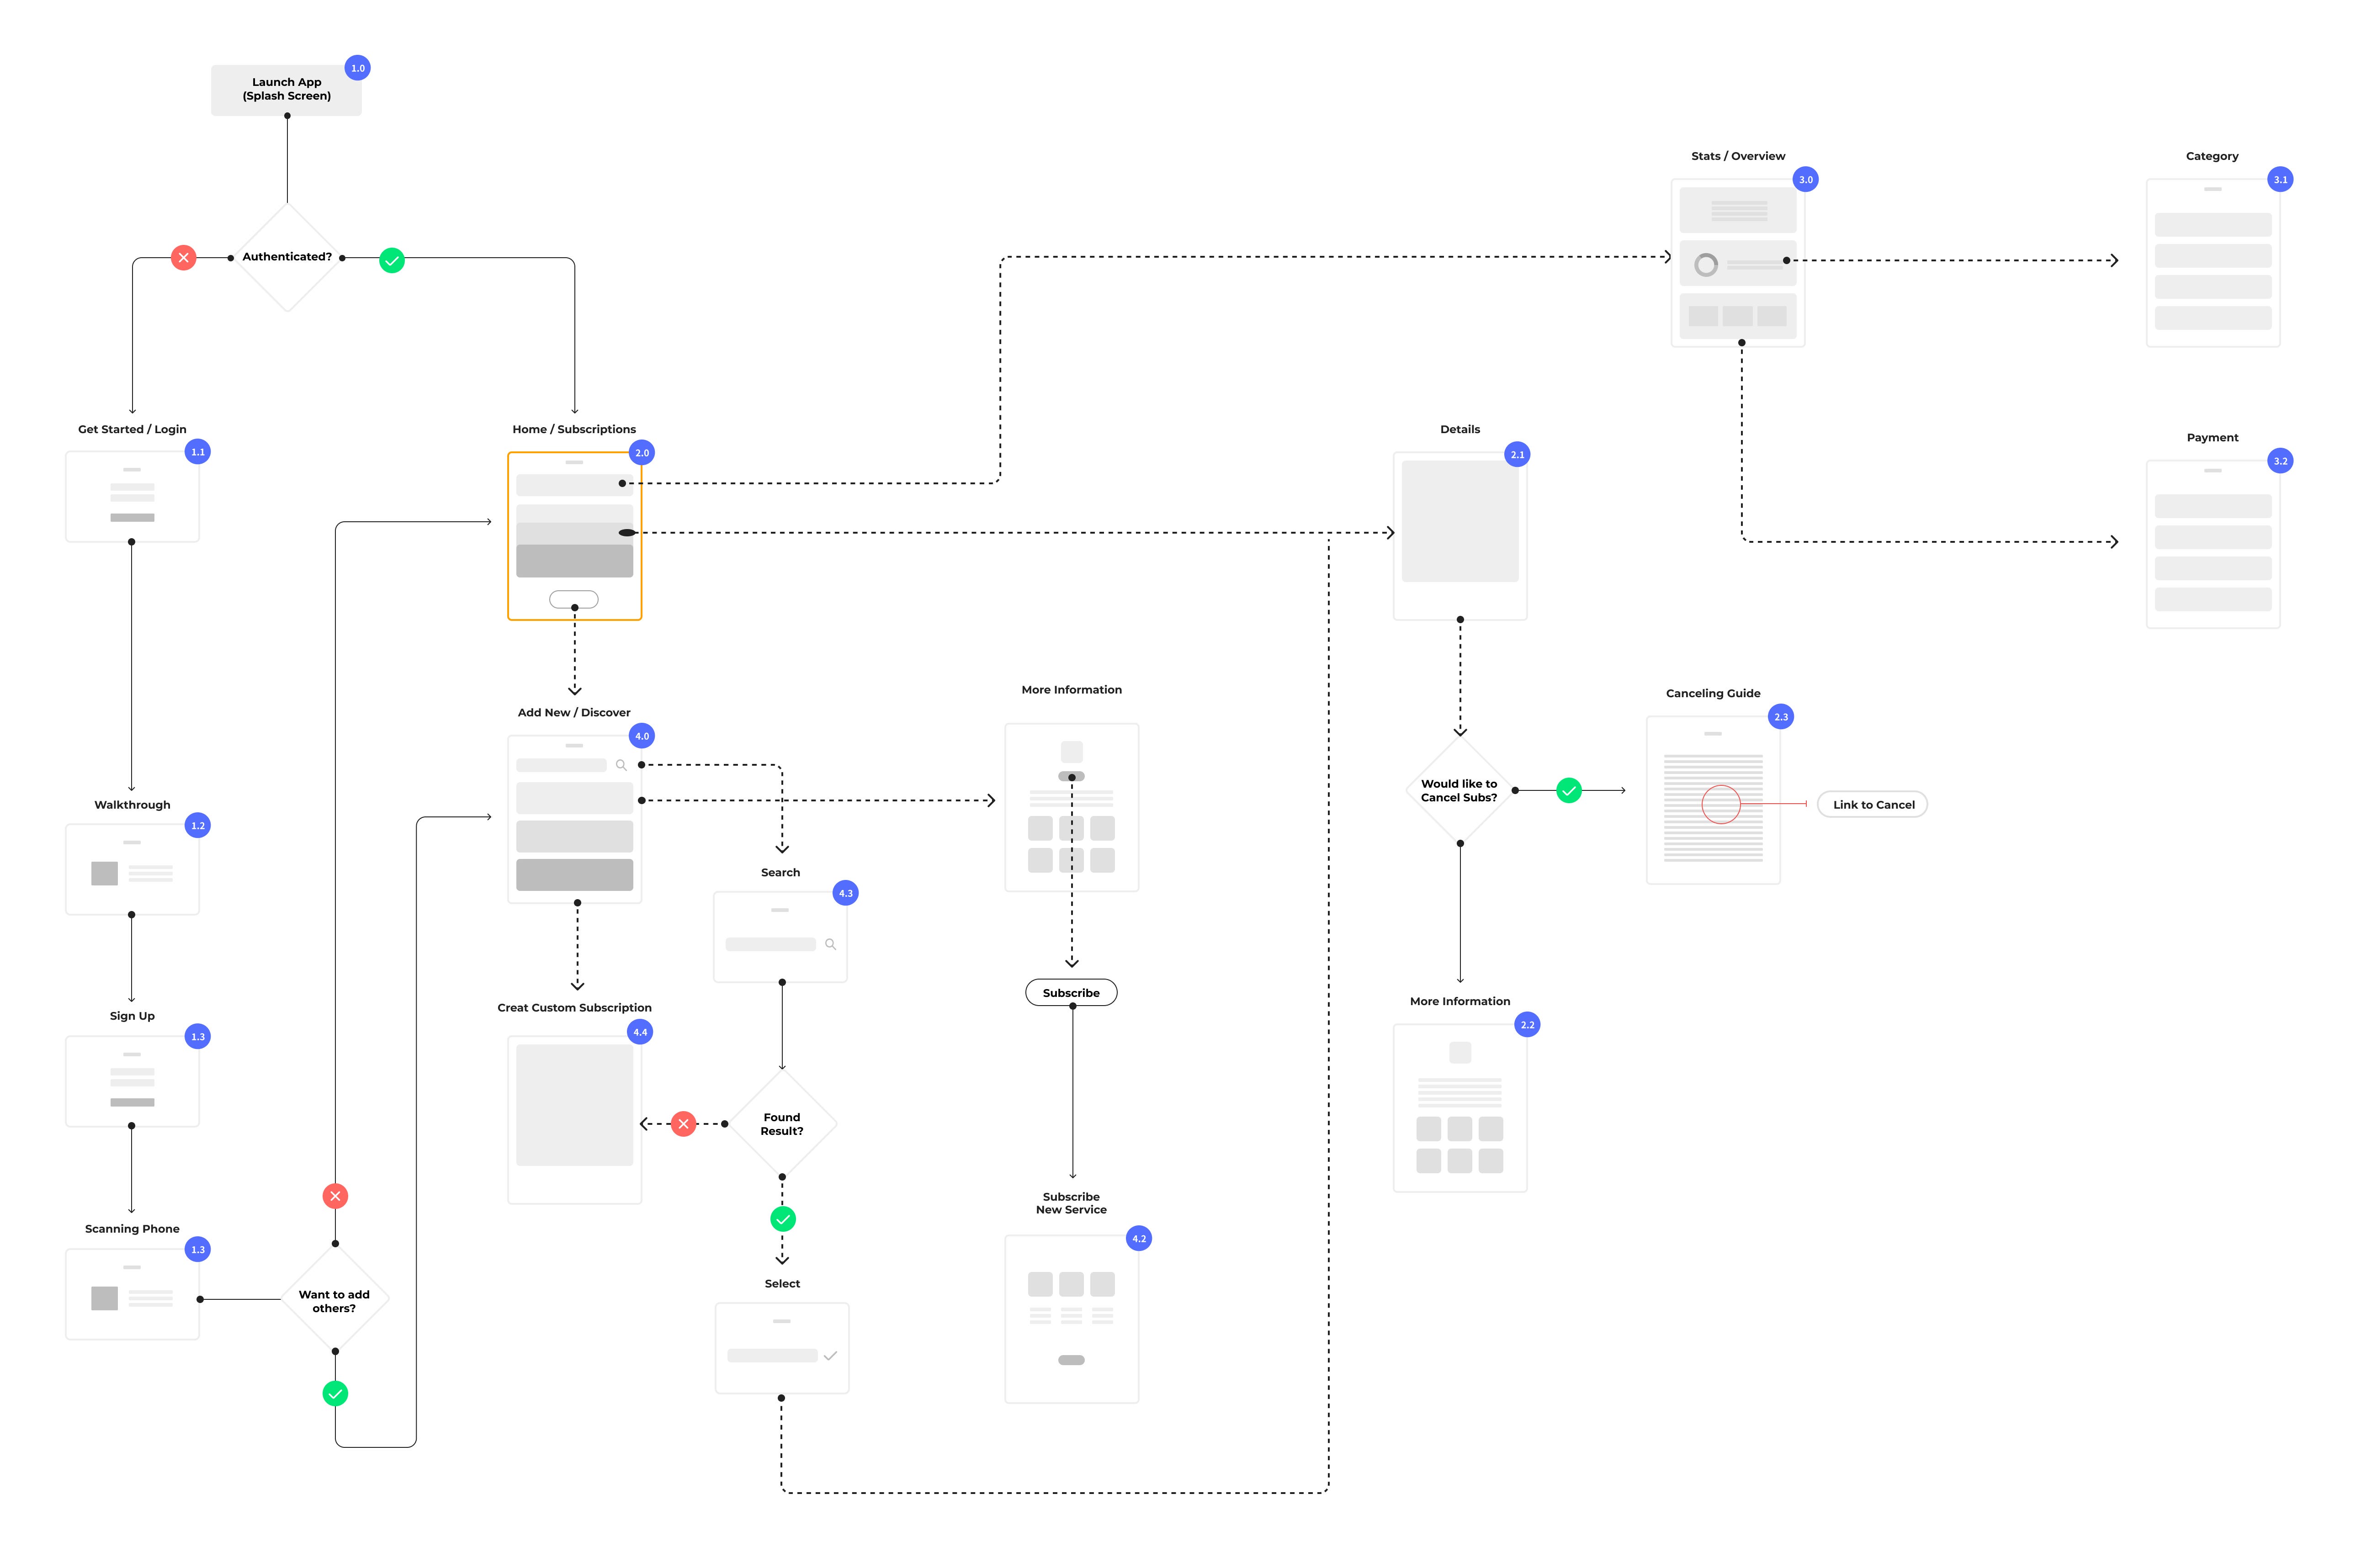Select the 4.0 badge on Add New / Discover

click(x=642, y=736)
